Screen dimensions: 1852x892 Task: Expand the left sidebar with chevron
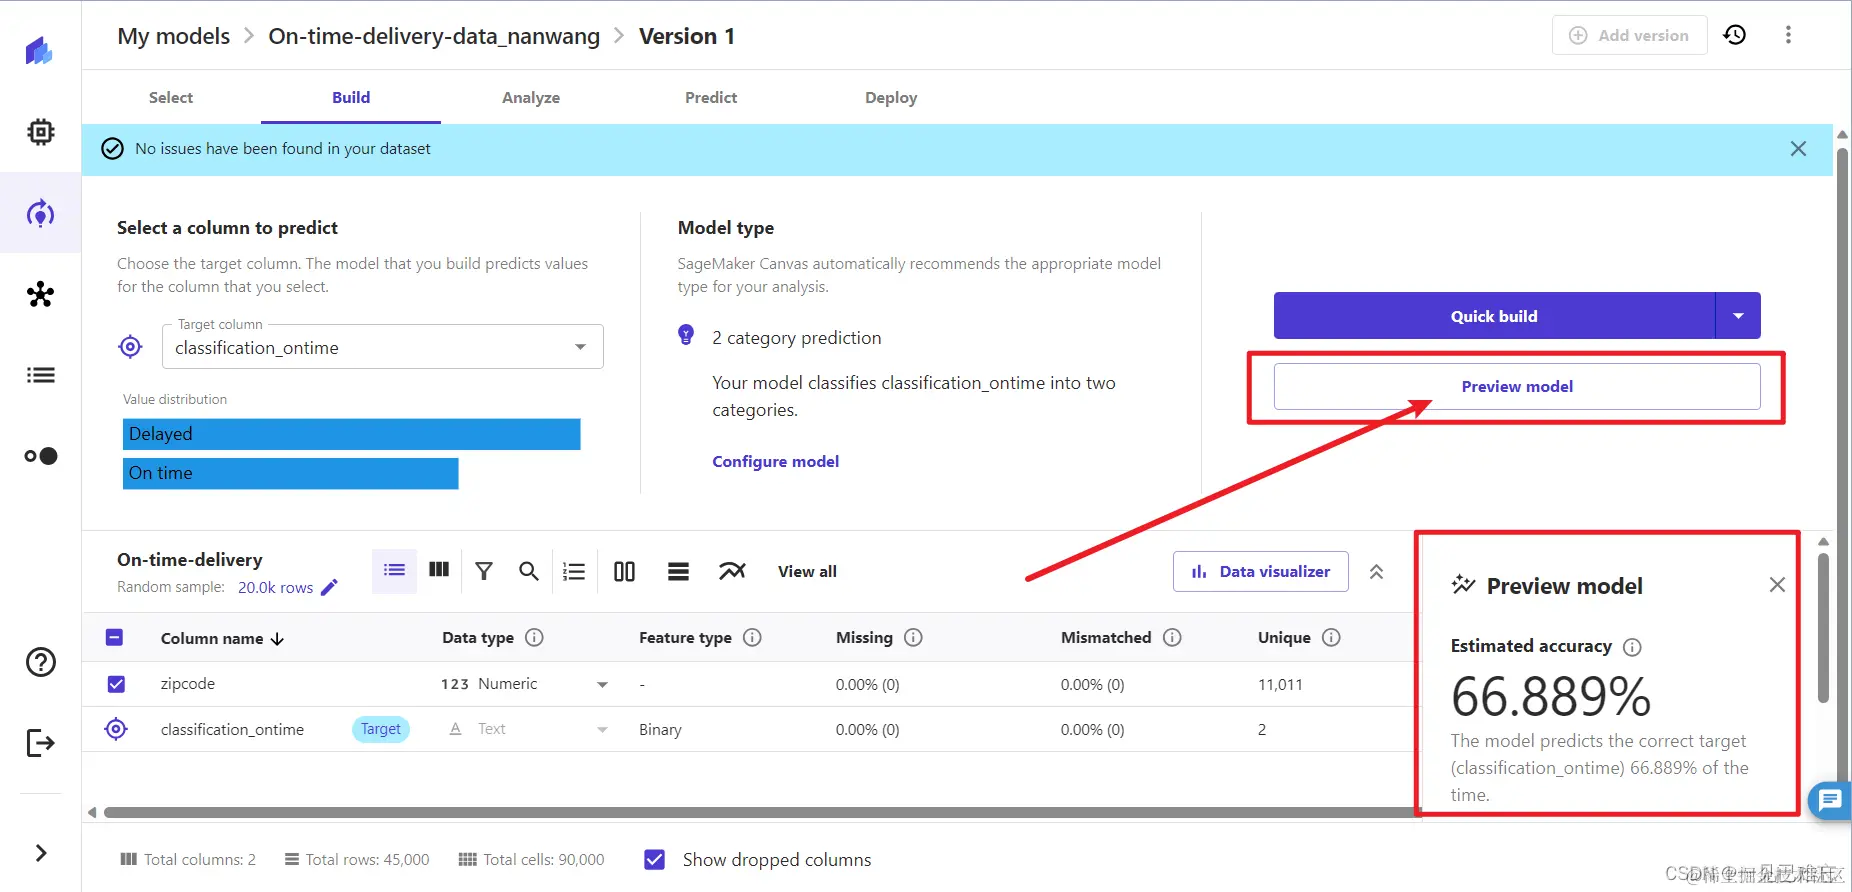click(x=41, y=853)
